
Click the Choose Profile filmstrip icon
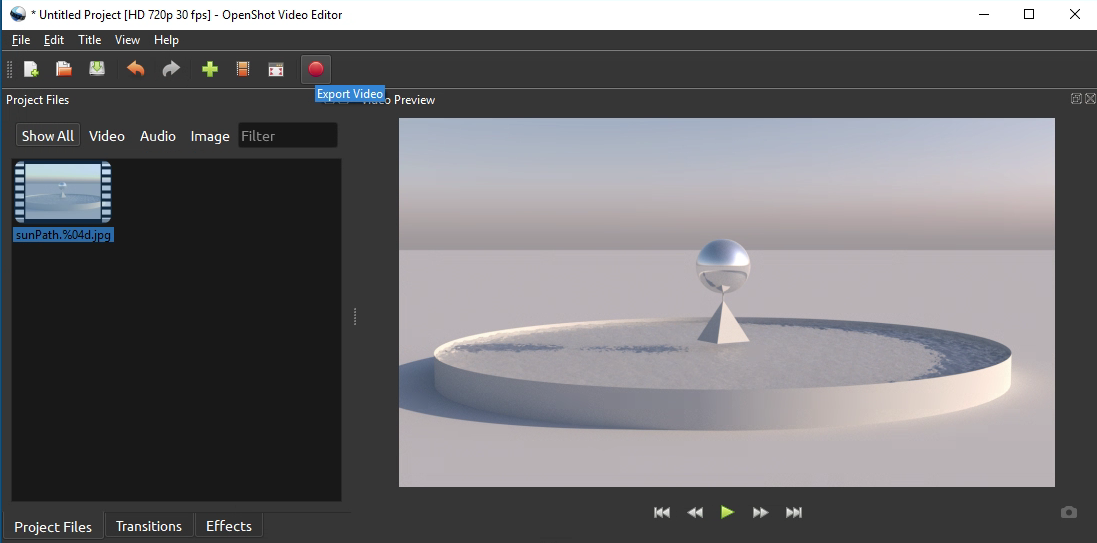click(243, 69)
